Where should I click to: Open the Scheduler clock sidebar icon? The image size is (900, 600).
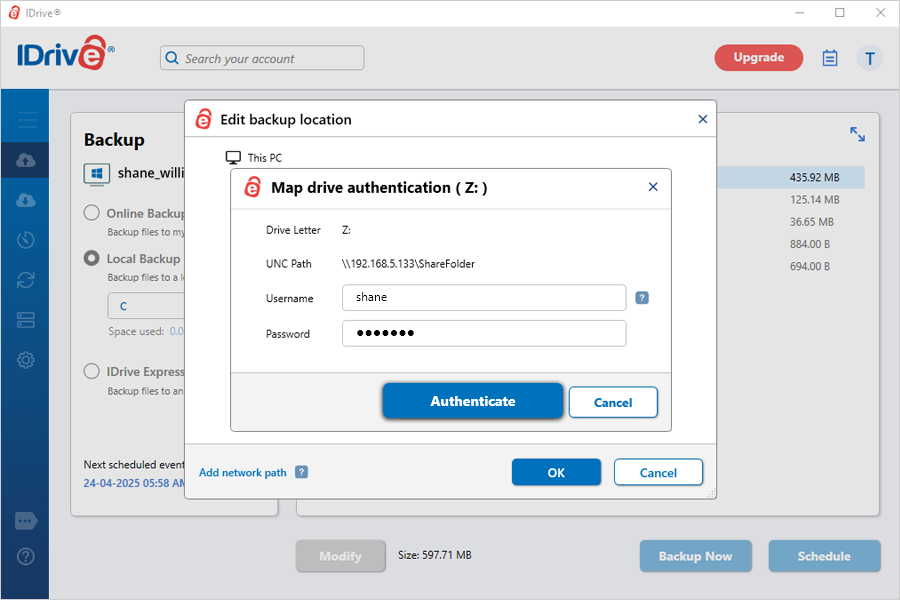point(27,240)
